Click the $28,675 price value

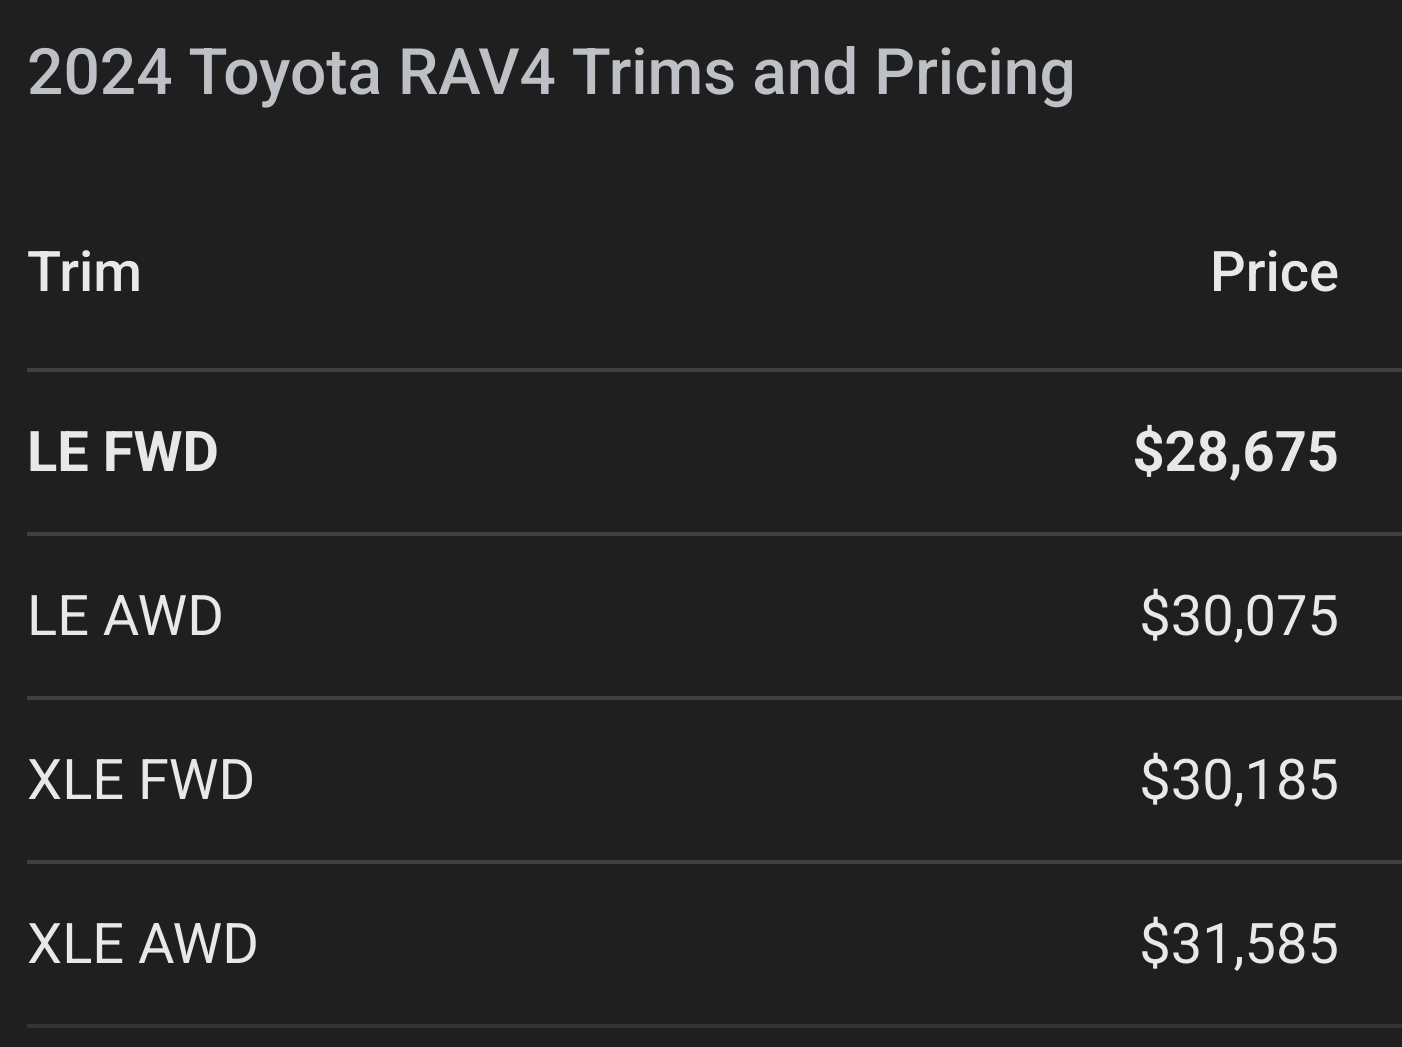pos(1235,452)
